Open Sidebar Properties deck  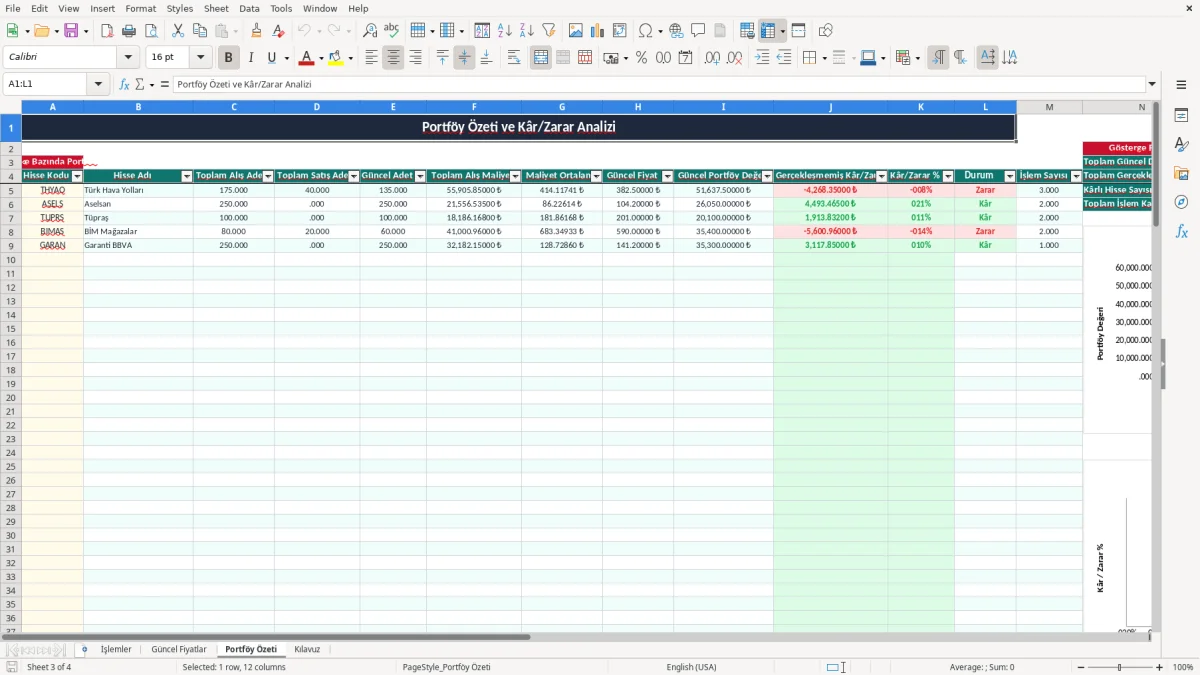click(x=1181, y=115)
